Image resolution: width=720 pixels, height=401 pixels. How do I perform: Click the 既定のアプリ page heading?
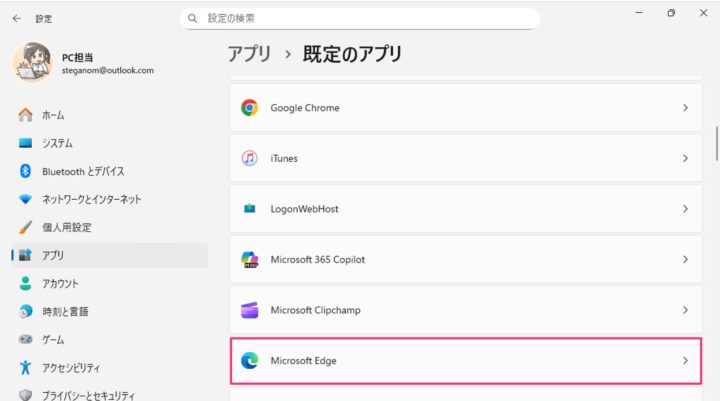[x=352, y=54]
